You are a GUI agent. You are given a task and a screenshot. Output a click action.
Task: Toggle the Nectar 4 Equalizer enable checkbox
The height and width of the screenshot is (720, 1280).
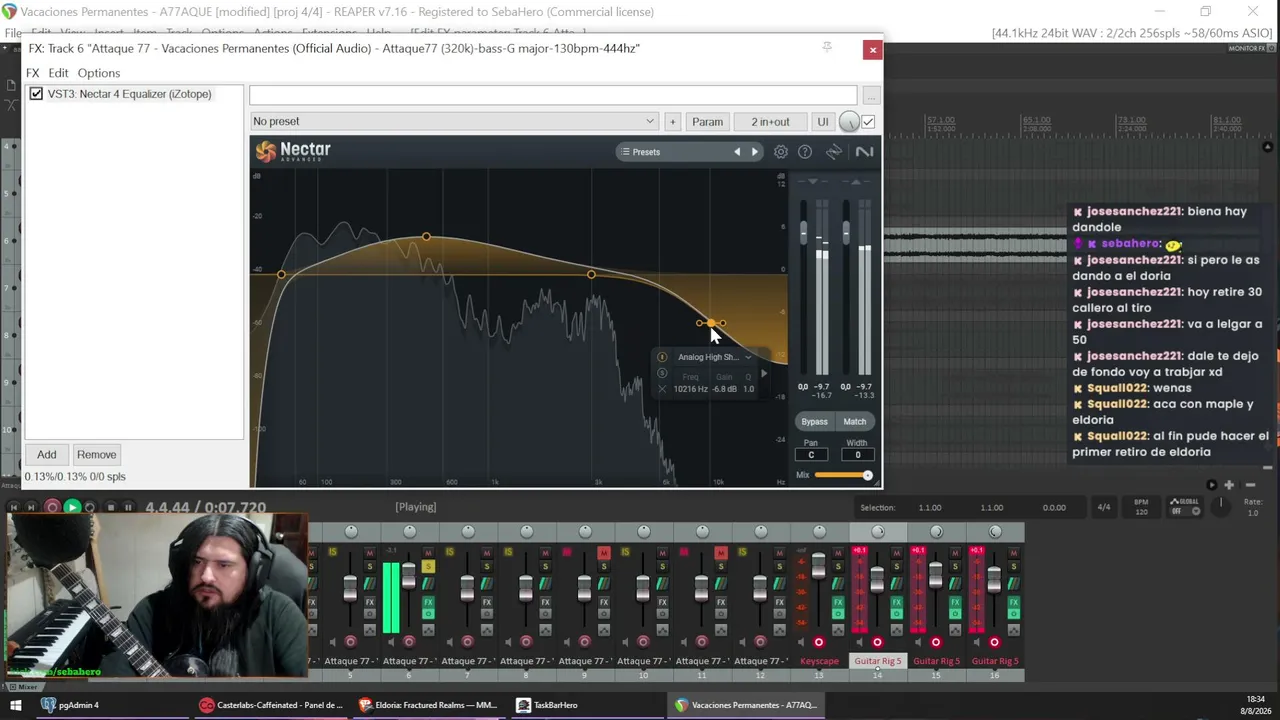[x=37, y=94]
